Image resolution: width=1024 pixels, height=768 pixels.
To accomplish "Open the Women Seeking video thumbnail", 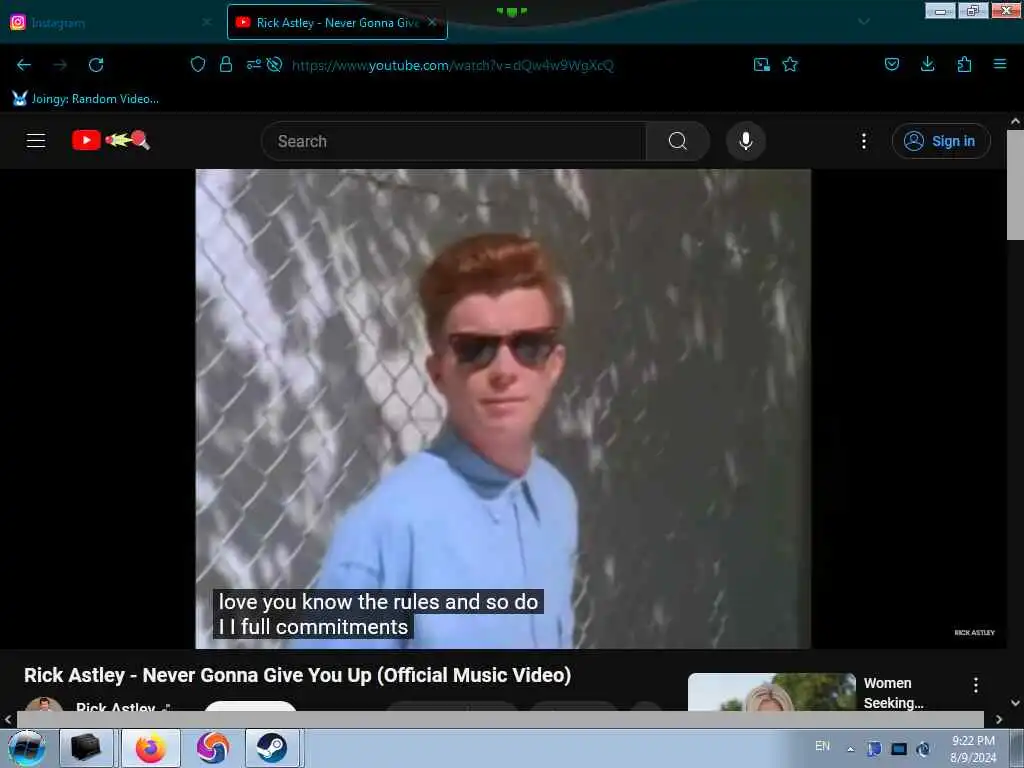I will click(771, 692).
